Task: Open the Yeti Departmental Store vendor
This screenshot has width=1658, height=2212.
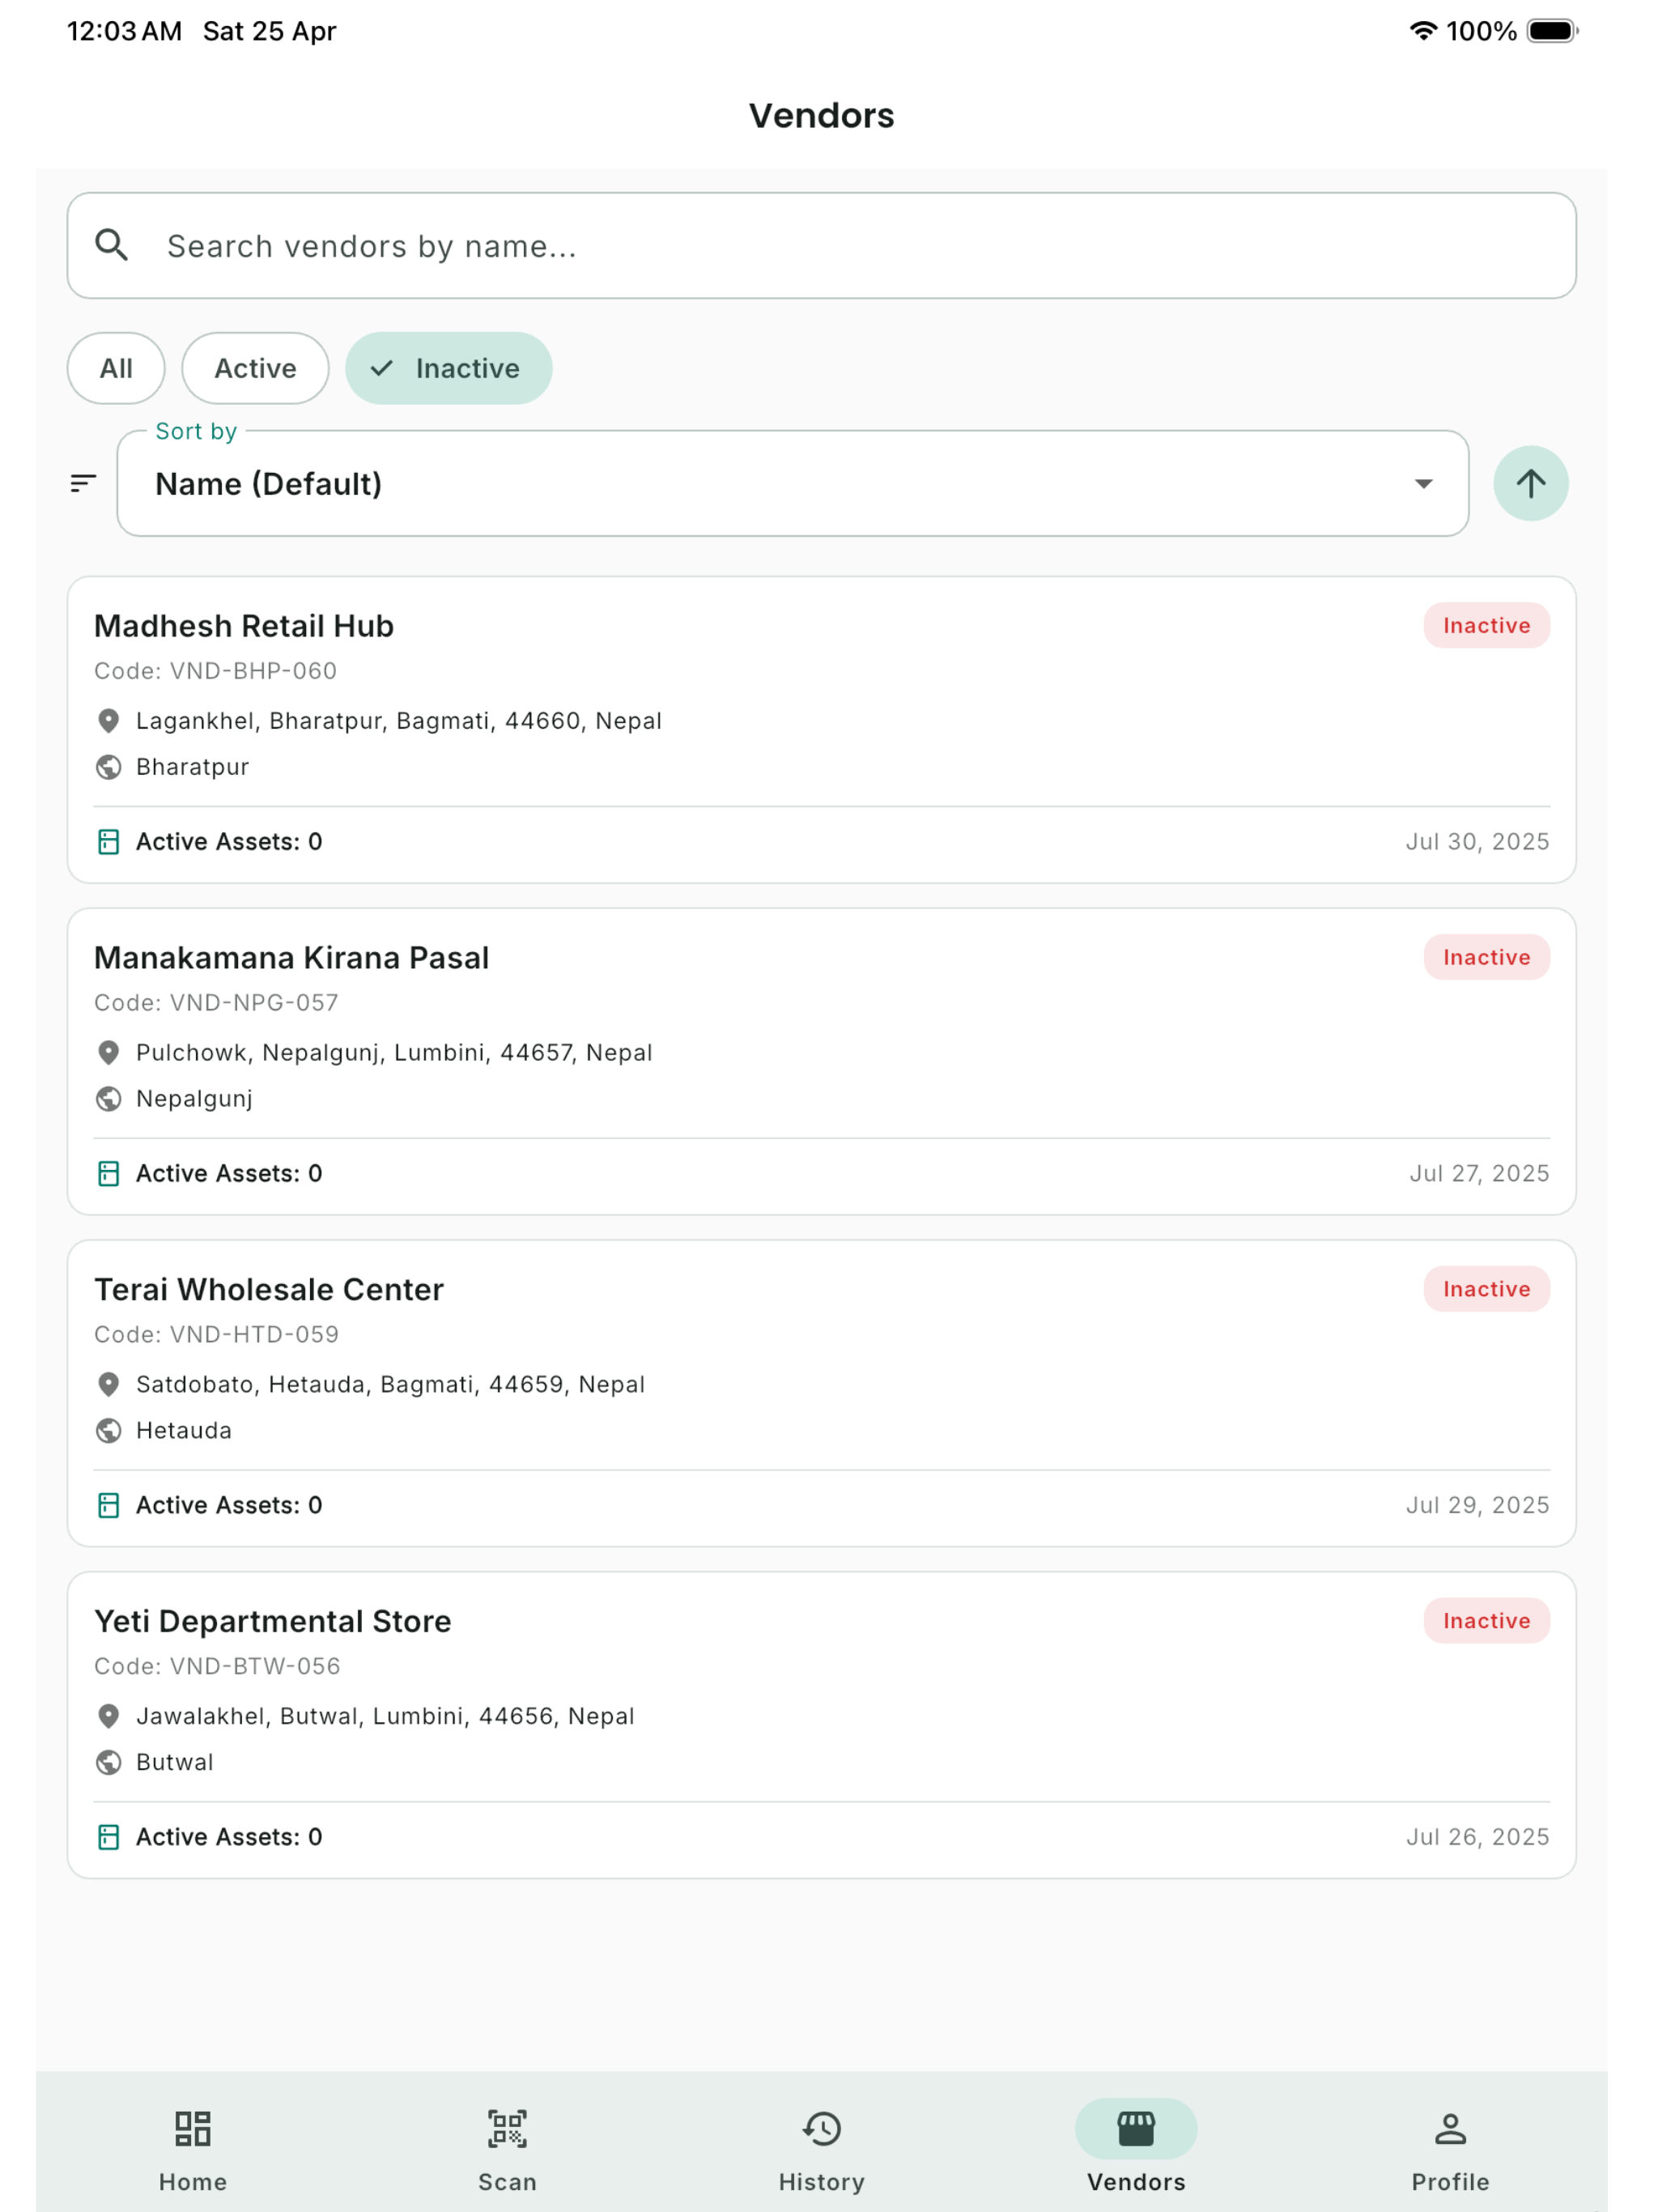Action: click(821, 1725)
